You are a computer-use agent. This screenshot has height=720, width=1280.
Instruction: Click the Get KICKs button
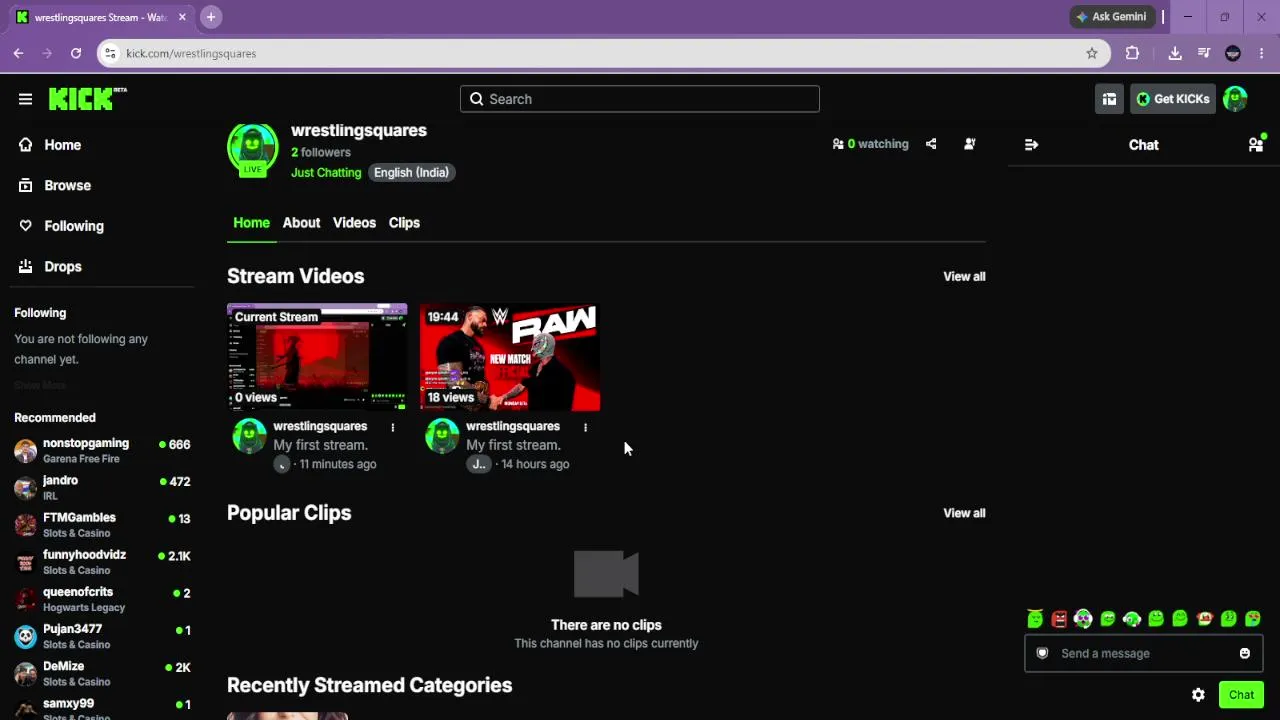[1173, 99]
